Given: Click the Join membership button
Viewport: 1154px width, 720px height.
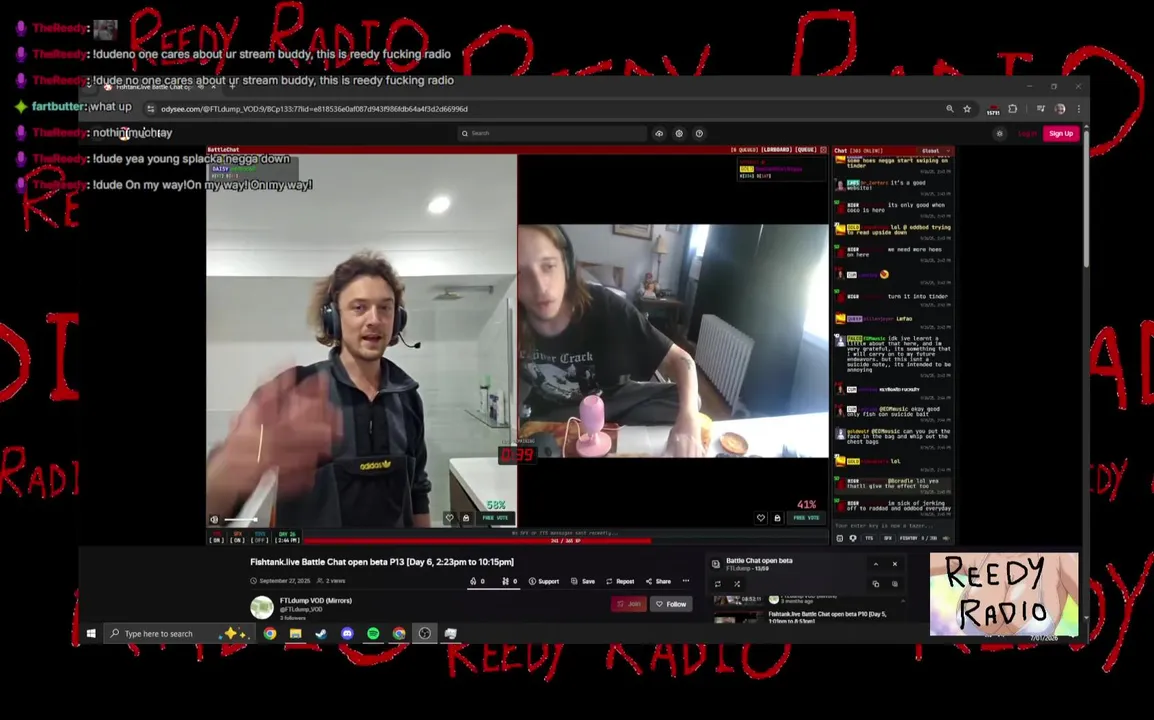Looking at the screenshot, I should click(x=629, y=604).
